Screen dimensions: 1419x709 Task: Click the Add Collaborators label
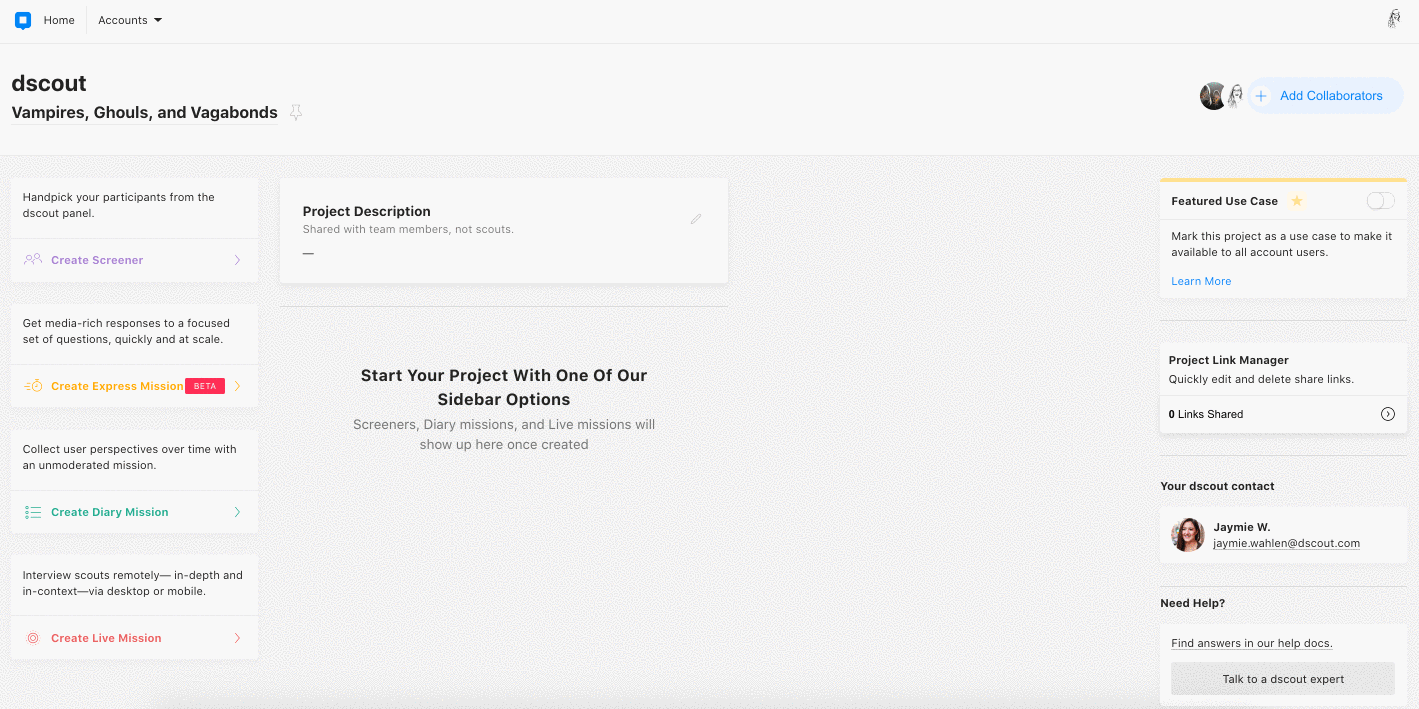[x=1331, y=96]
